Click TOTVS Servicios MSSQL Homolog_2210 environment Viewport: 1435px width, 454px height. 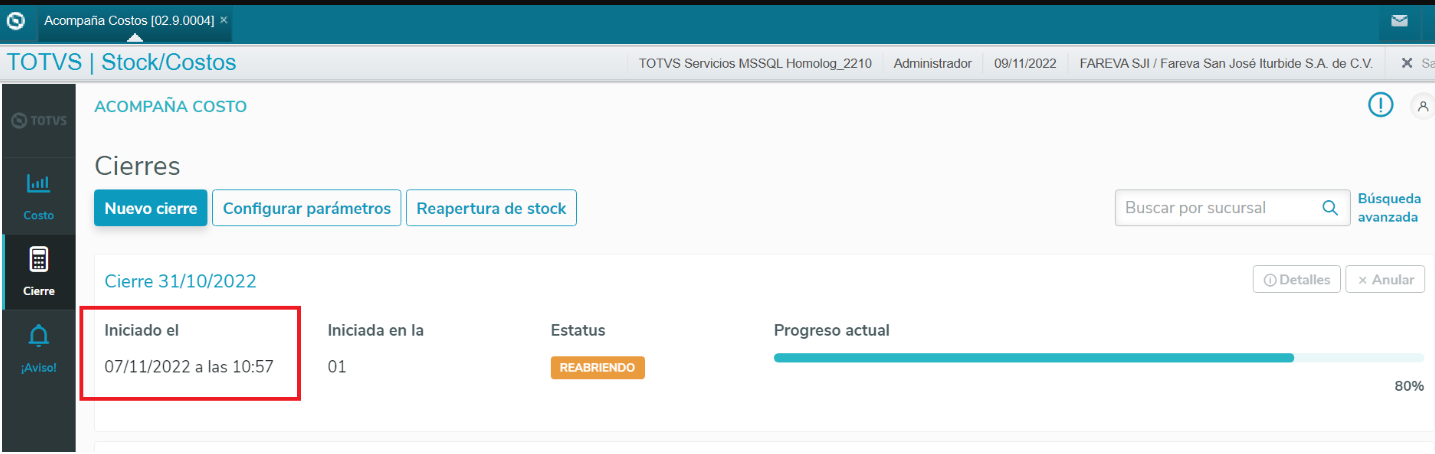(x=755, y=63)
